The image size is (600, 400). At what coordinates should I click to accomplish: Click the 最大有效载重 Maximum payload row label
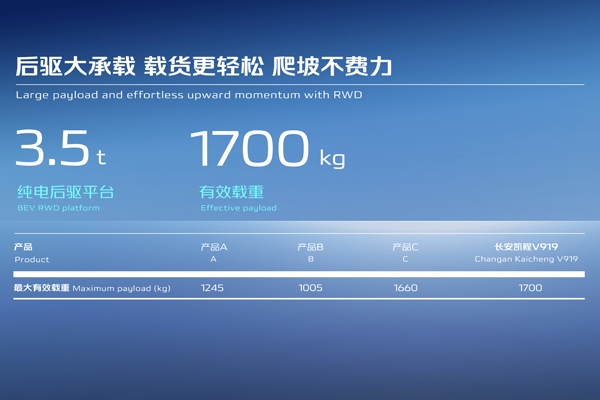[92, 288]
